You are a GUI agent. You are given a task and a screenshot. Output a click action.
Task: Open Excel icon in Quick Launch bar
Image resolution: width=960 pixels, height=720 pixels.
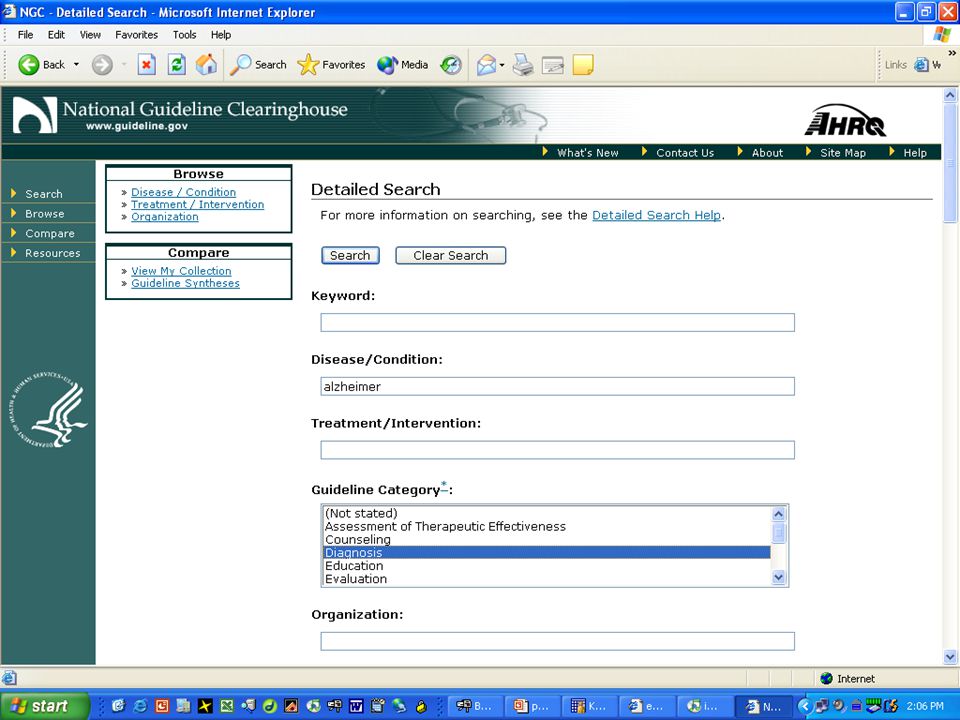pos(227,706)
